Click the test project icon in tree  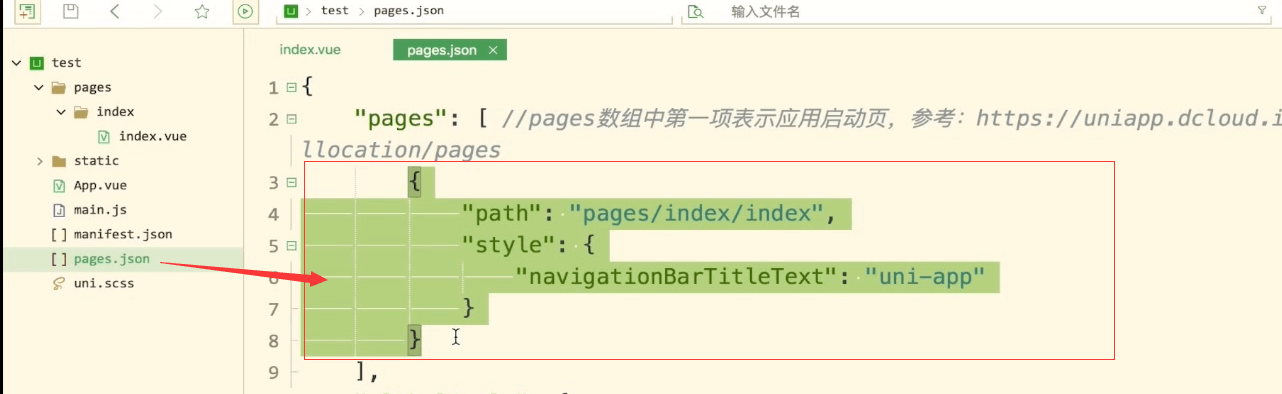click(37, 63)
